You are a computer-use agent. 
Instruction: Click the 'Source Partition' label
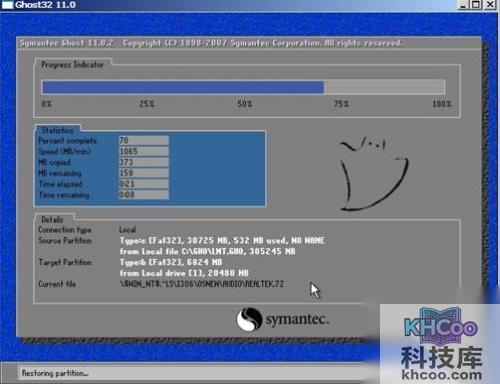(65, 241)
